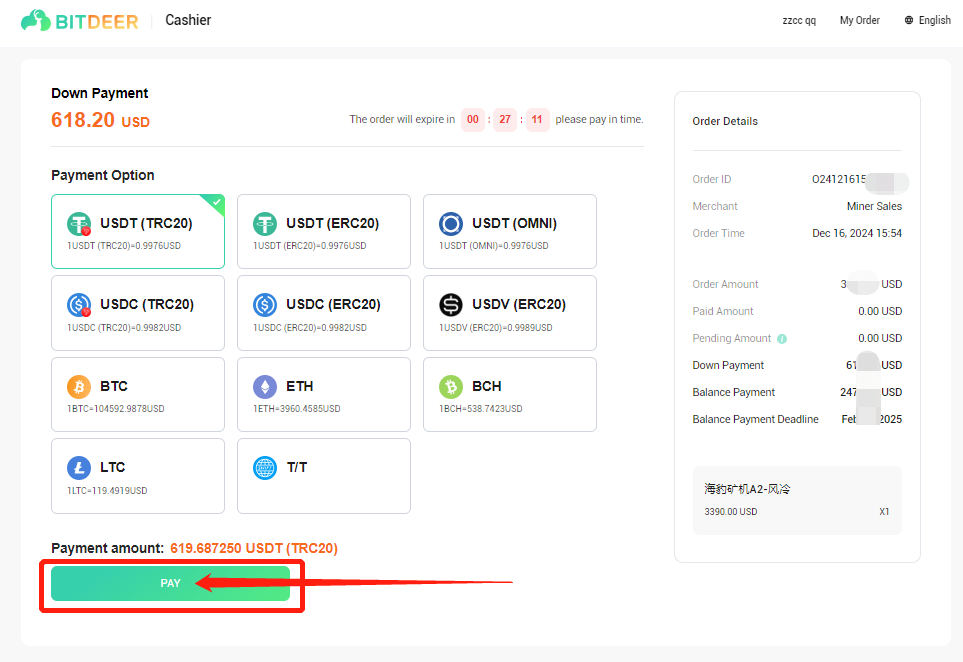This screenshot has height=662, width=963.
Task: Click the orange Bitcoin BTC icon
Action: point(79,386)
